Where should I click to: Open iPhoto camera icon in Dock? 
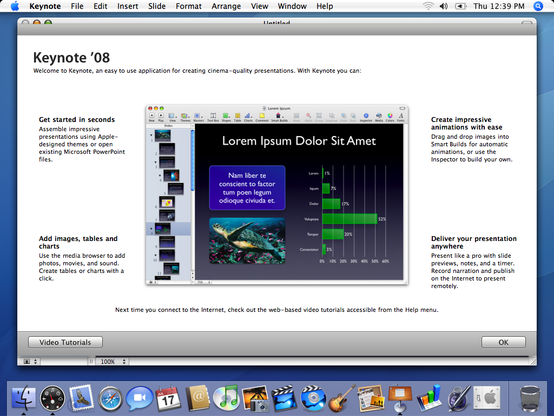click(x=255, y=398)
